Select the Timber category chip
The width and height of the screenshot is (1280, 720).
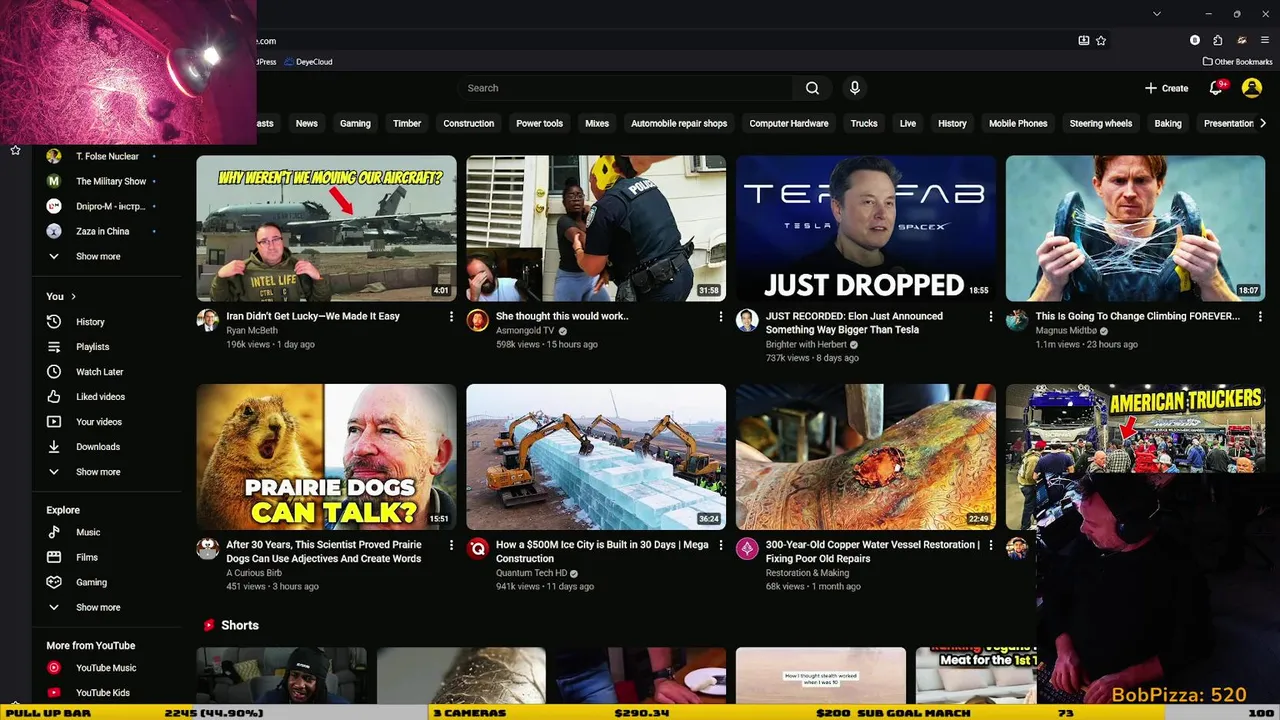coord(407,124)
